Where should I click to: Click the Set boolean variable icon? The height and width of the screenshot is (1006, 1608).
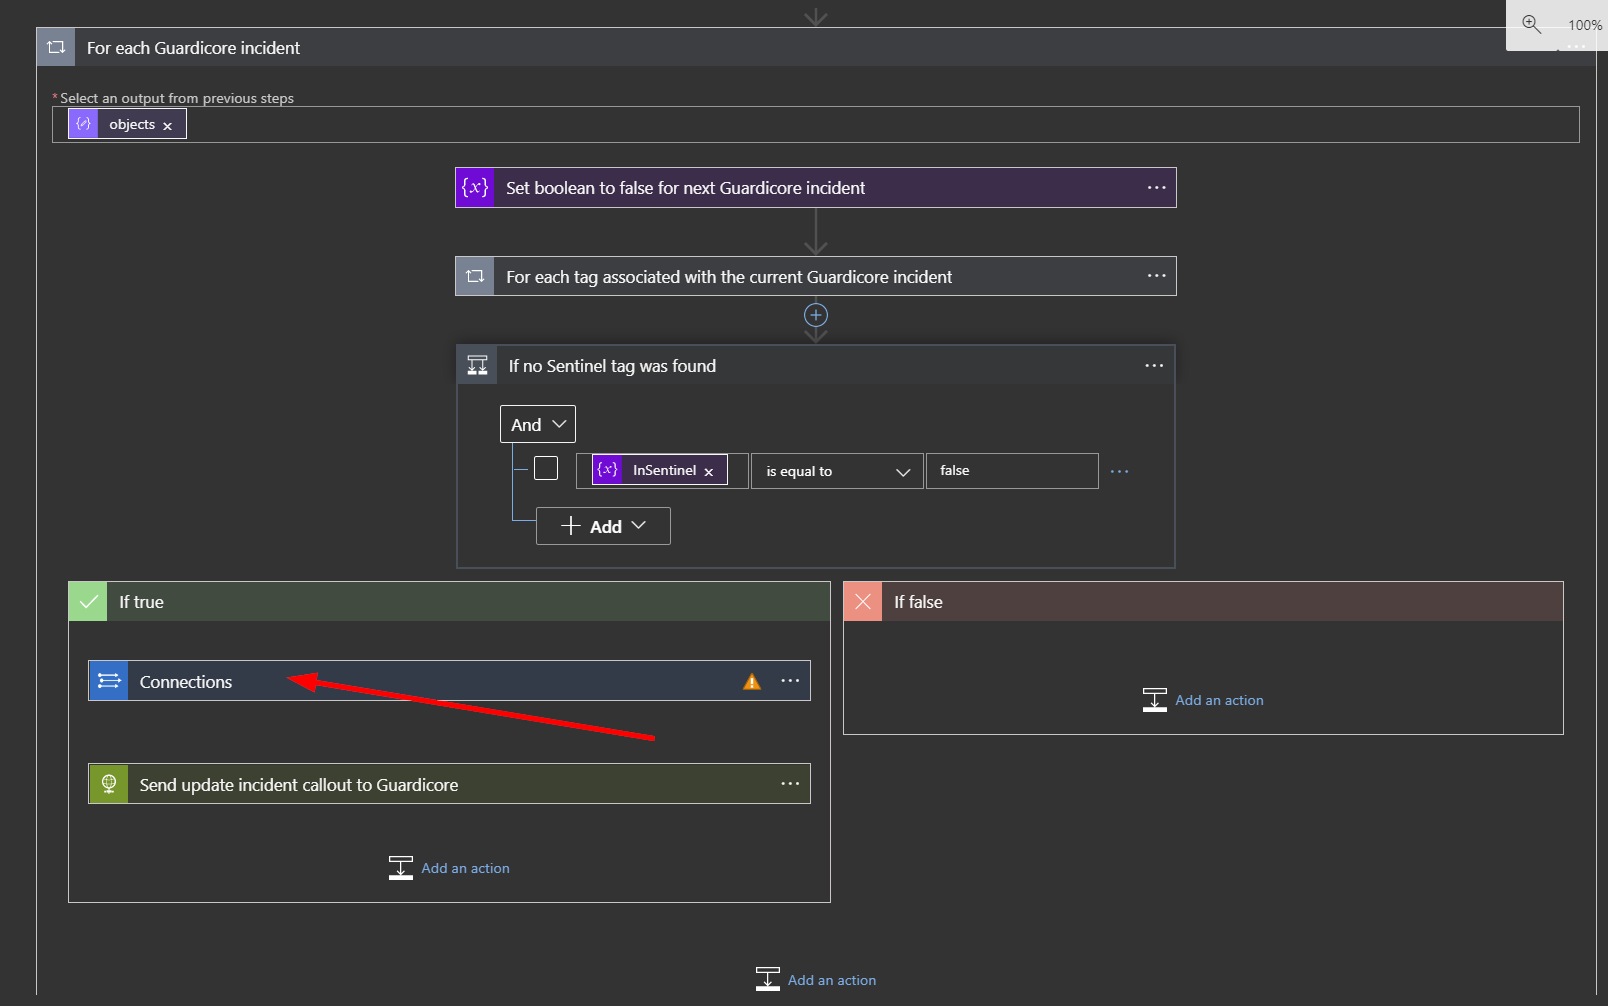(x=475, y=188)
